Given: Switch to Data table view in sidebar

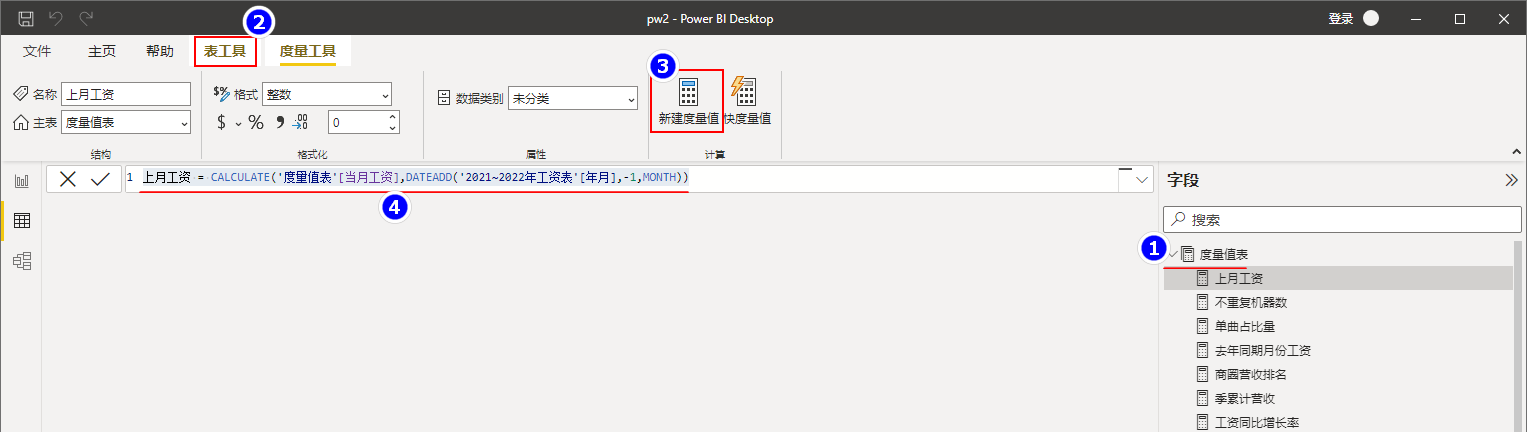Looking at the screenshot, I should point(21,221).
